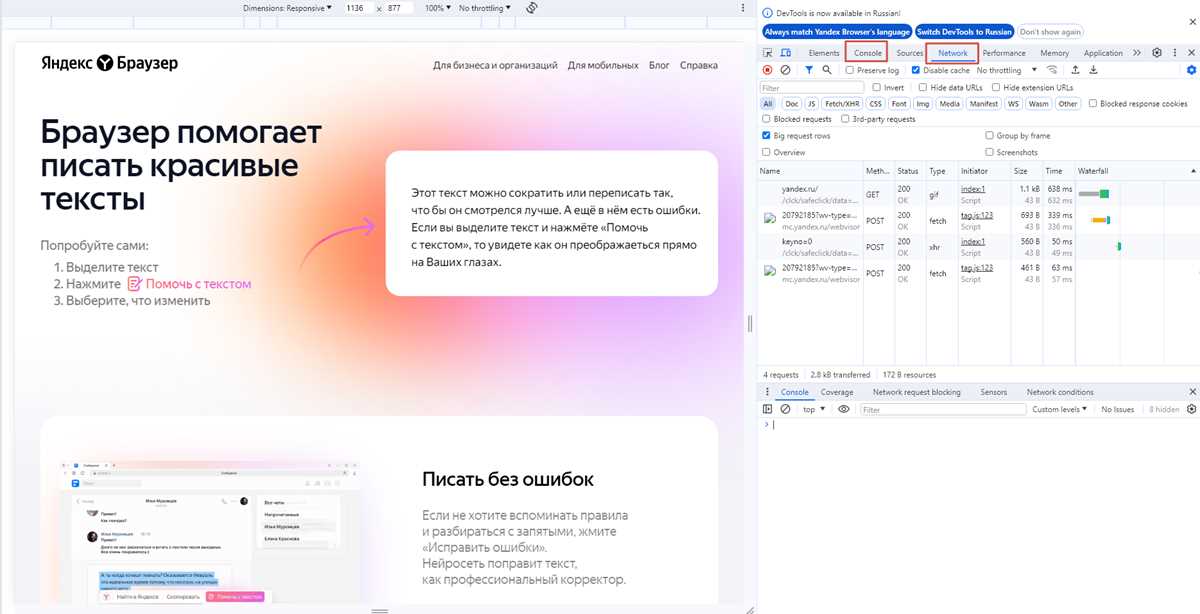Toggle the console sidebar icon
Screen dimensions: 1200x614
(768, 409)
